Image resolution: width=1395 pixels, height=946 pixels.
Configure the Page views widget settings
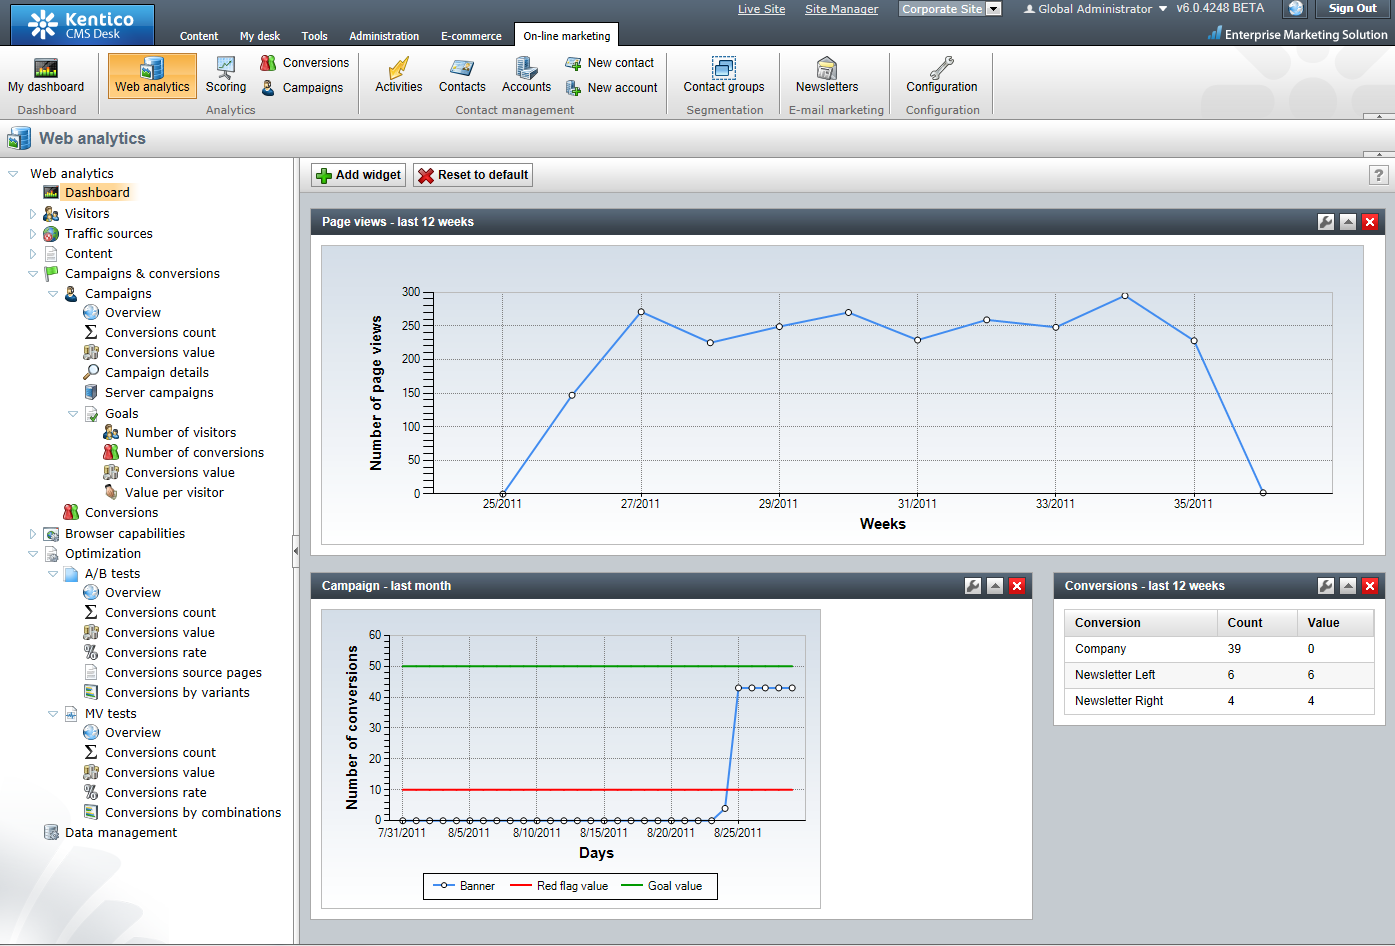pyautogui.click(x=1326, y=222)
